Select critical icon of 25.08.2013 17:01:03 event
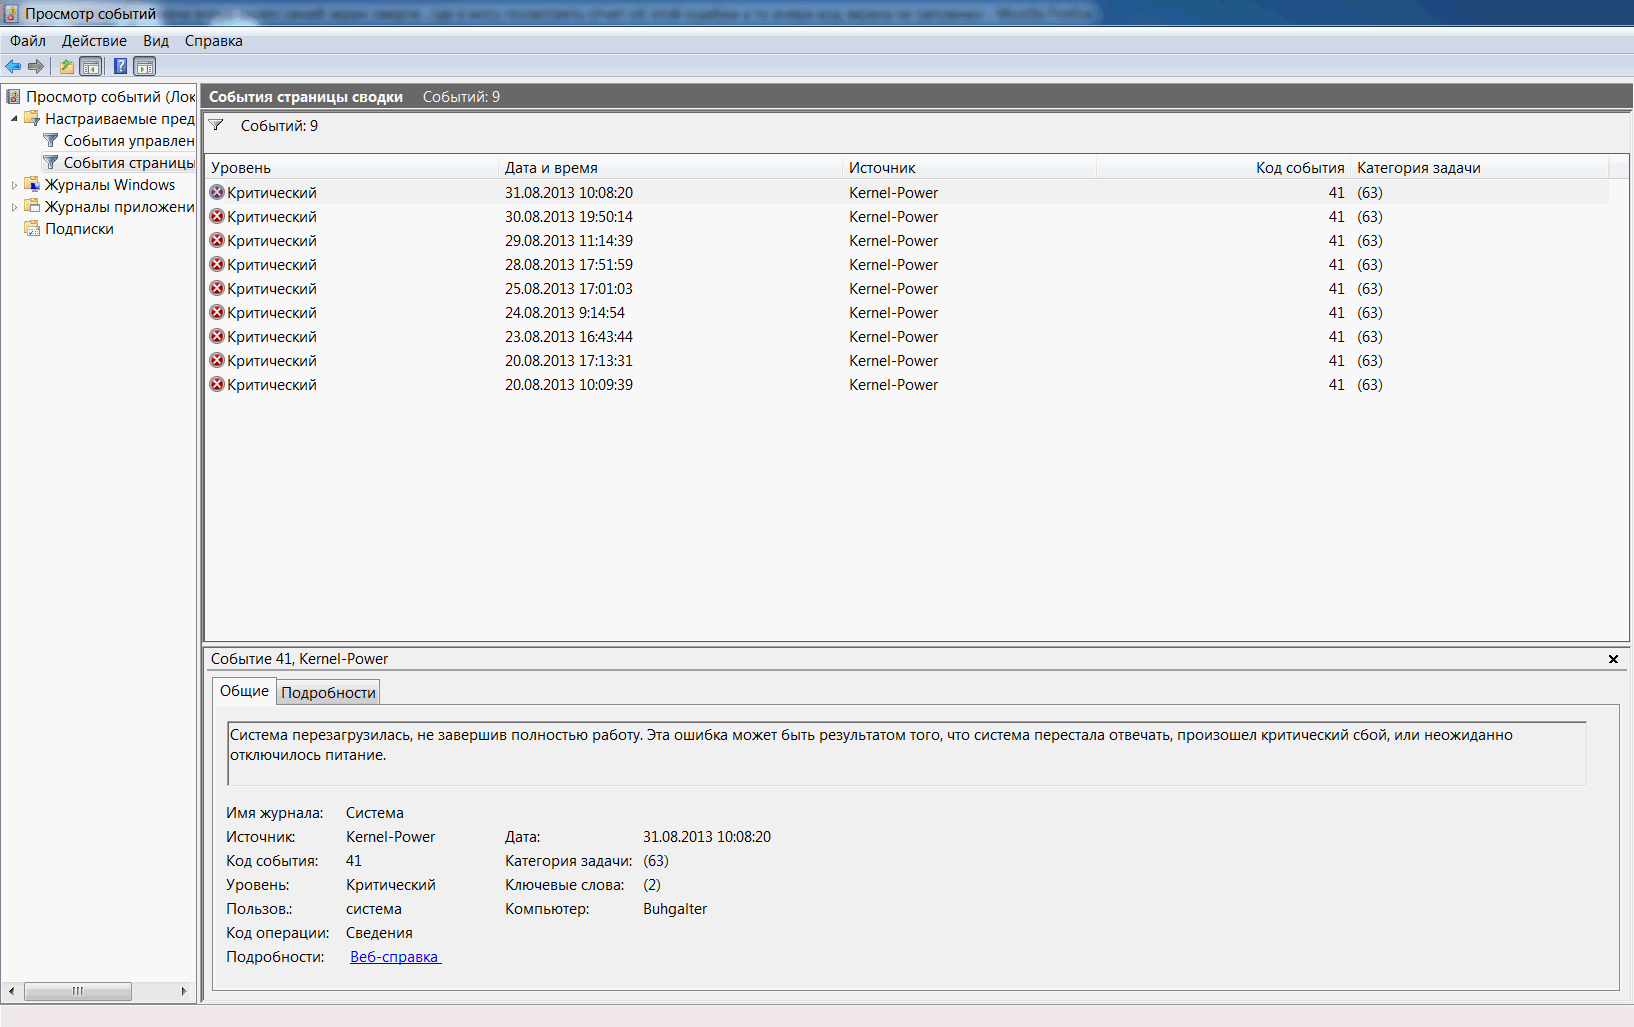The image size is (1634, 1027). coord(217,289)
